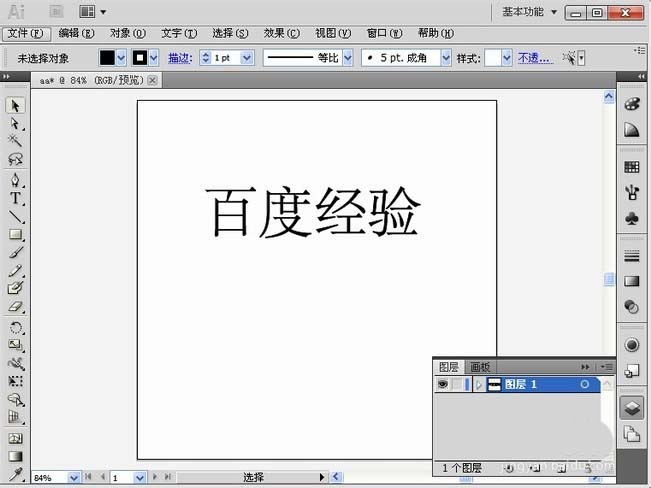Select the Perspective Grid tool
The image size is (651, 488).
(15, 417)
